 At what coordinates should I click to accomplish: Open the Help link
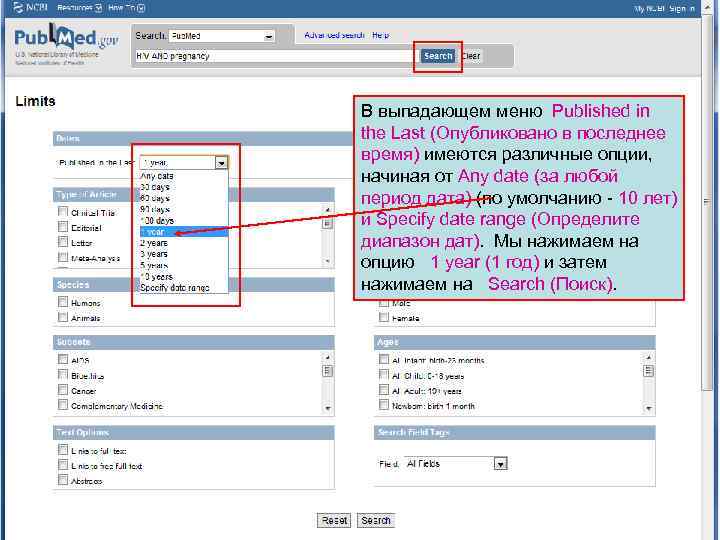click(x=380, y=35)
